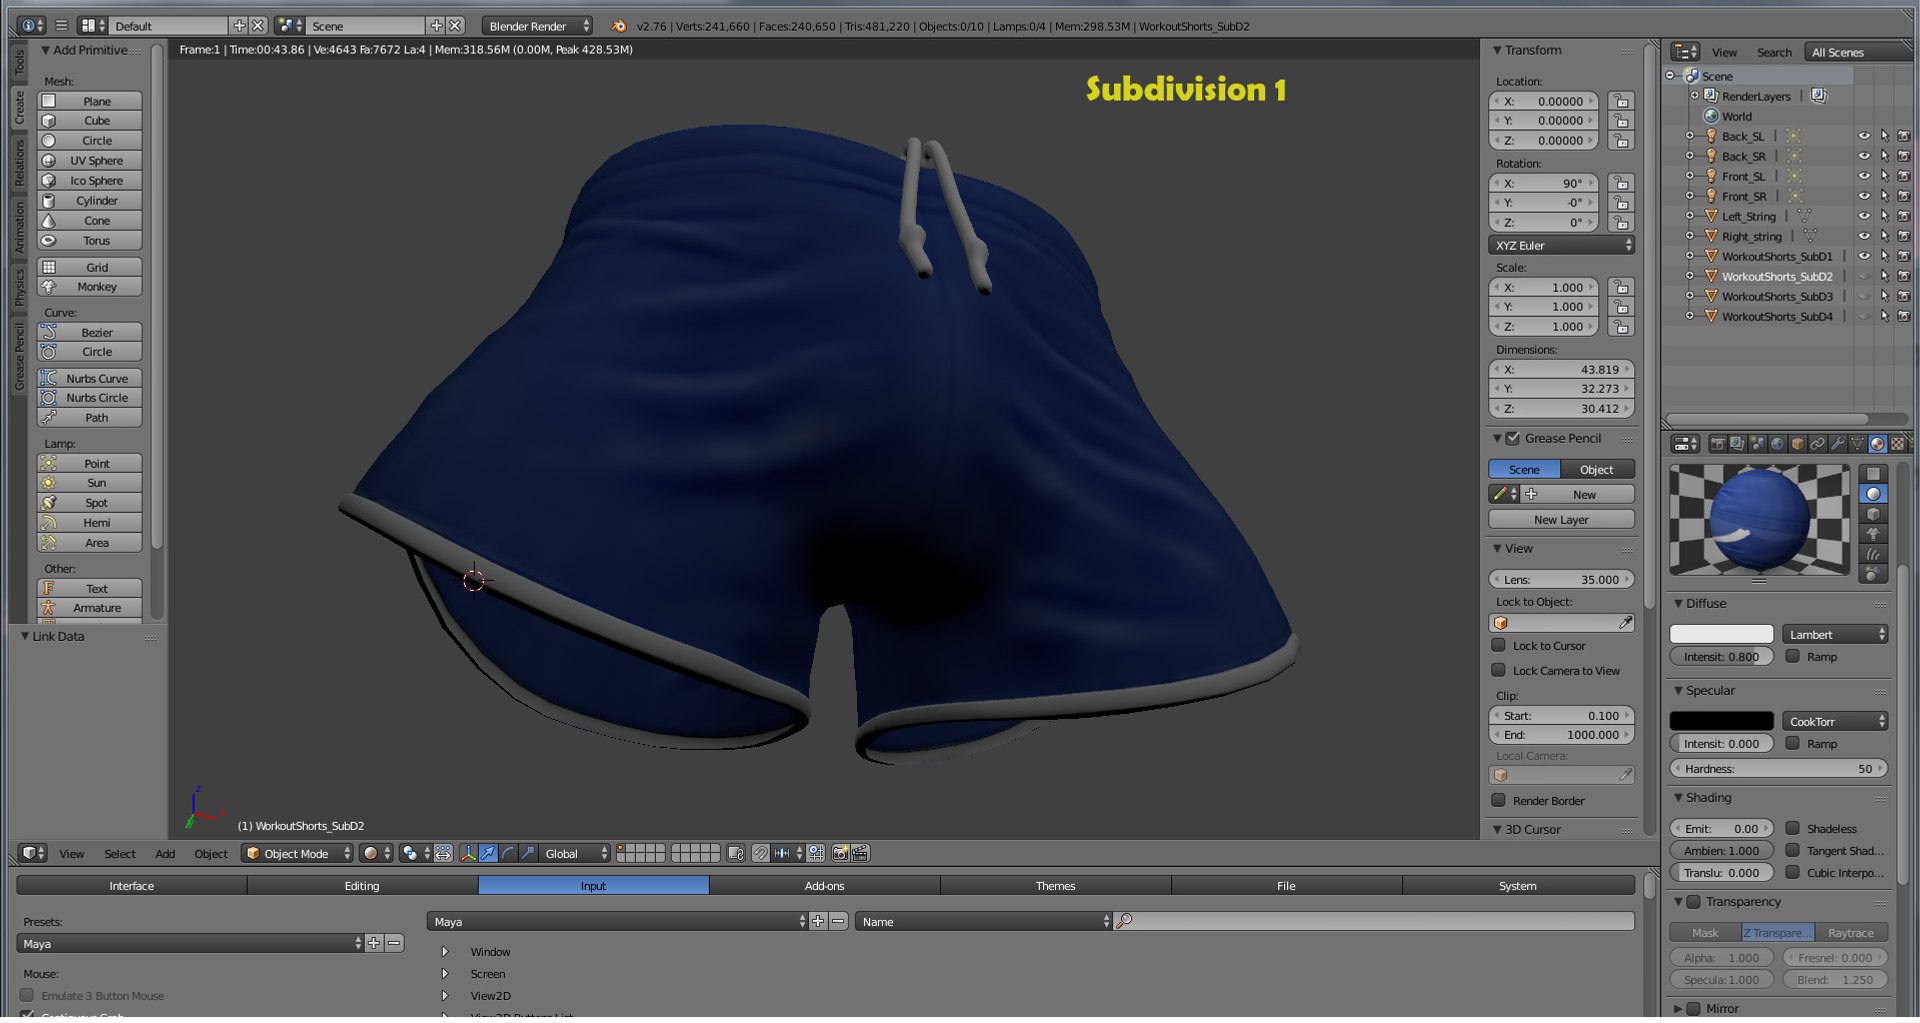Click the New Layer button
Viewport: 1920px width, 1023px height.
pyautogui.click(x=1562, y=520)
